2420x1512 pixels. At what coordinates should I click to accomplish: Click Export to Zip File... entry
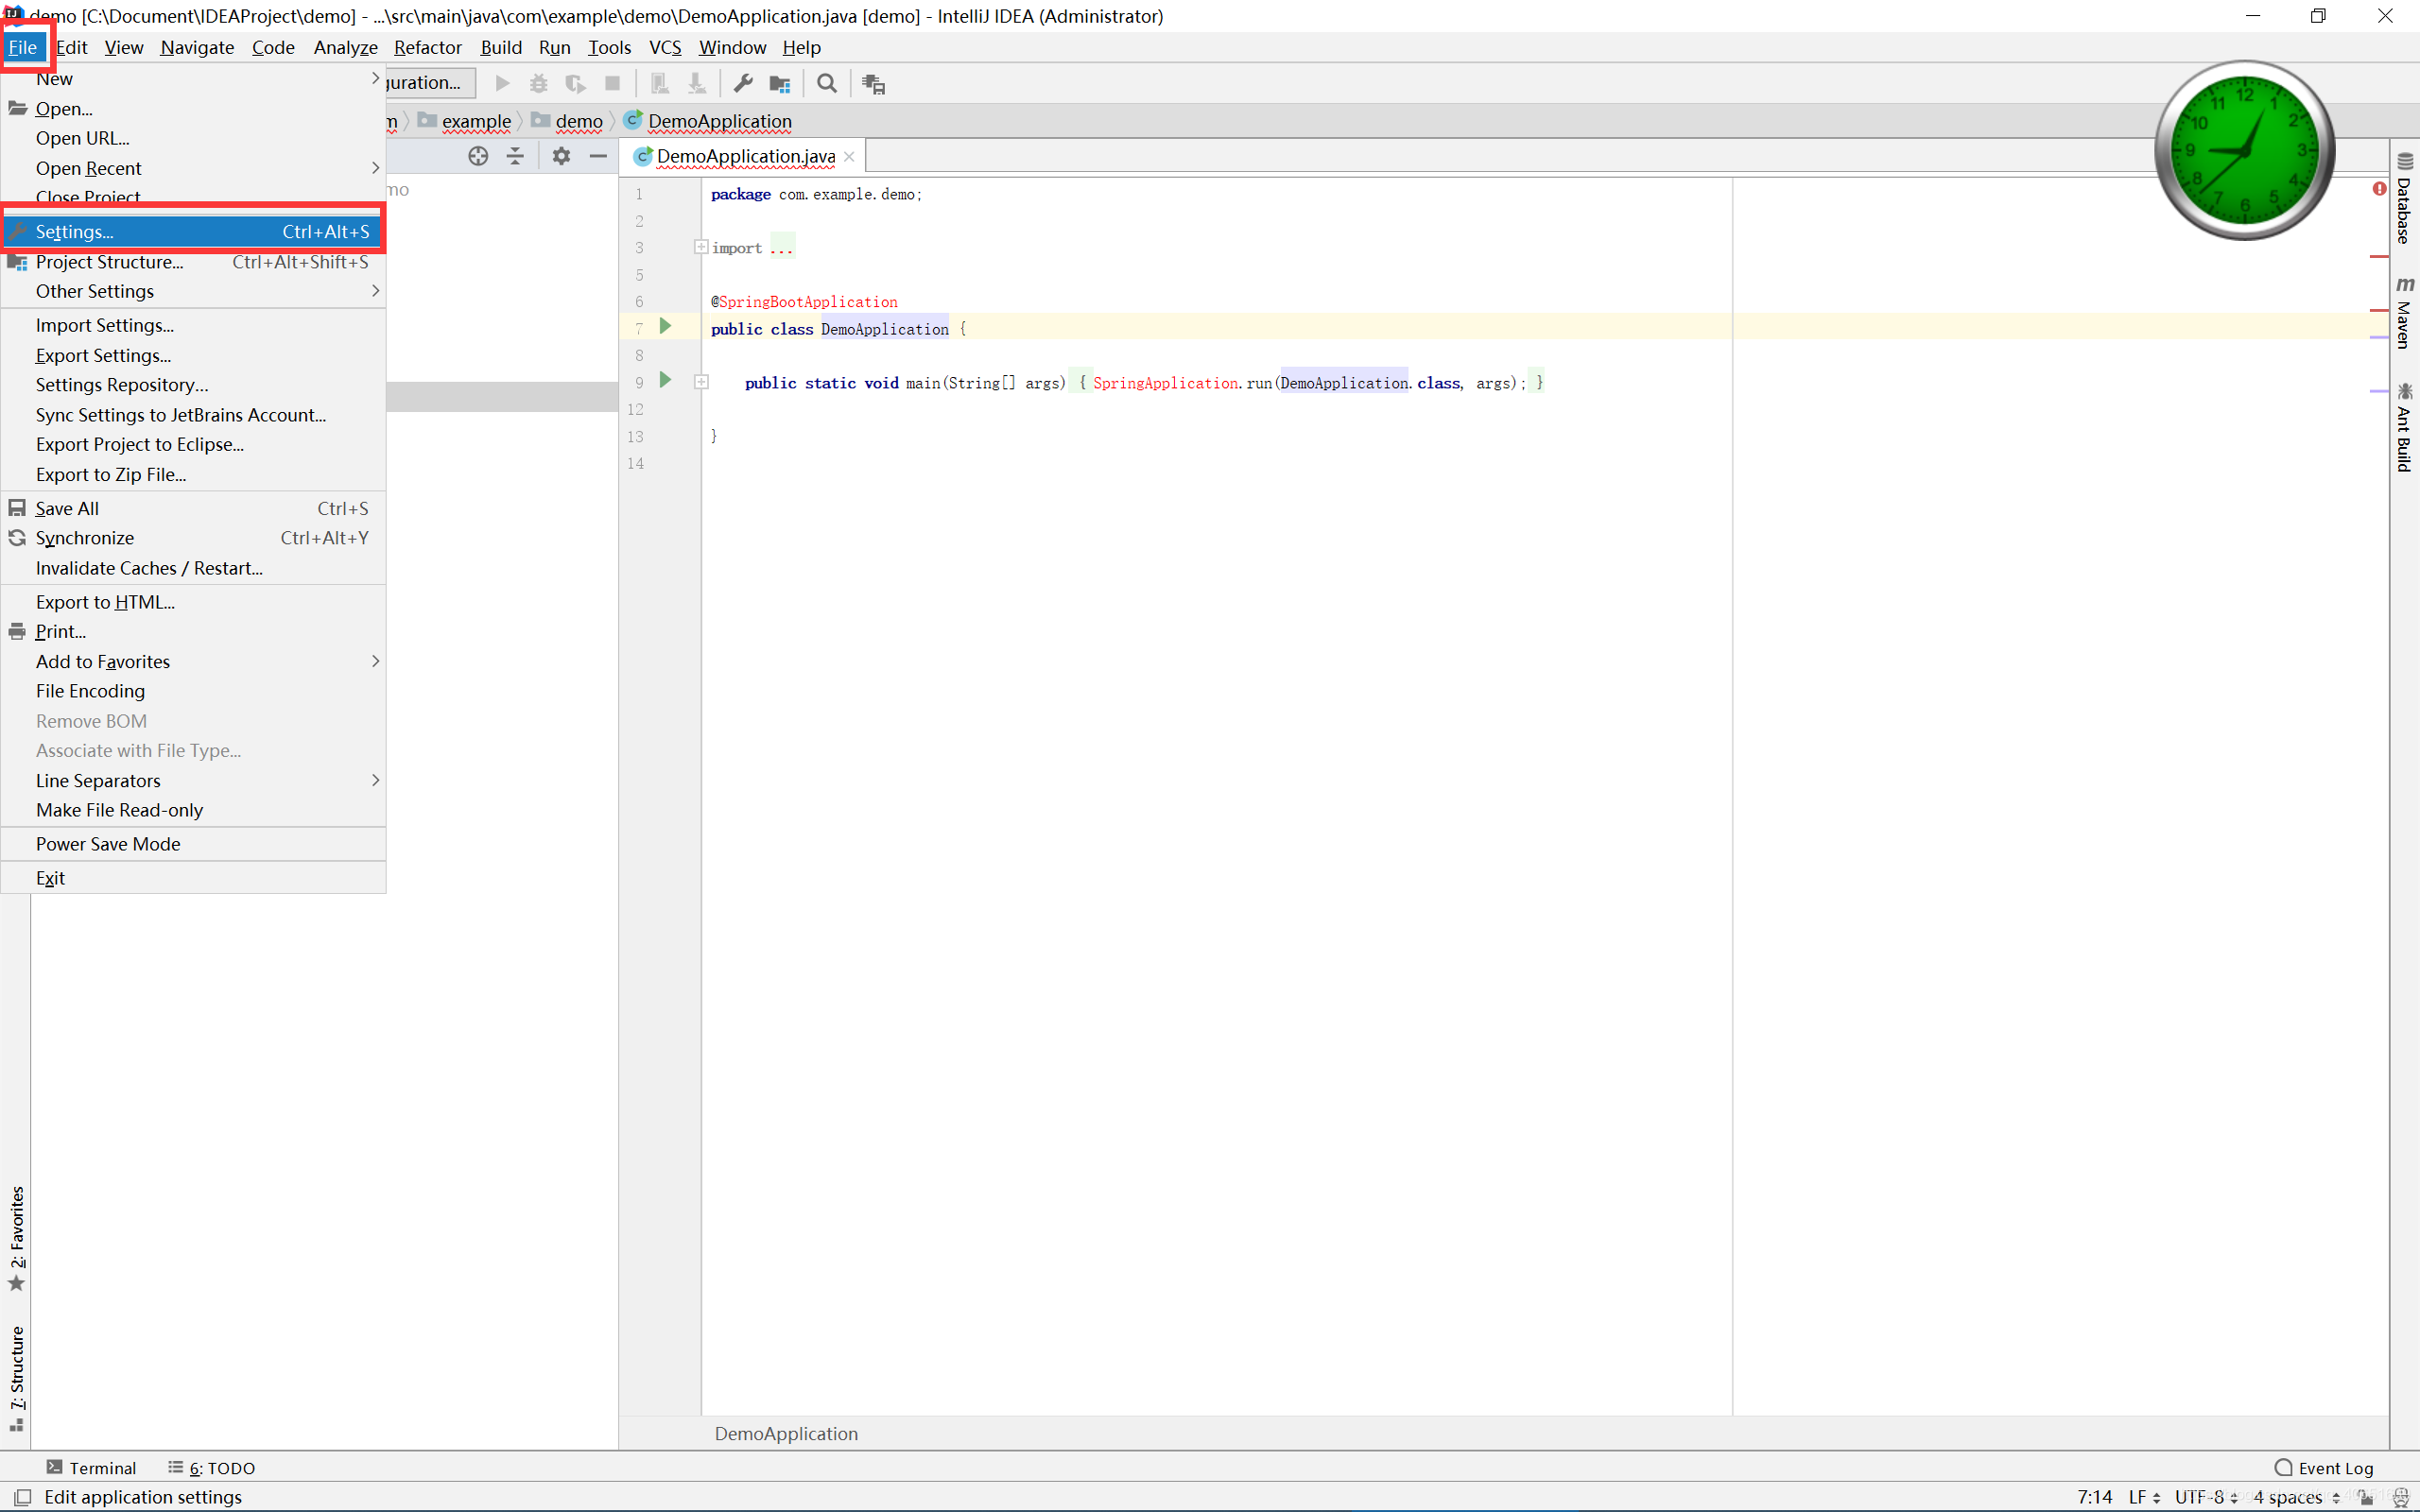[x=193, y=474]
